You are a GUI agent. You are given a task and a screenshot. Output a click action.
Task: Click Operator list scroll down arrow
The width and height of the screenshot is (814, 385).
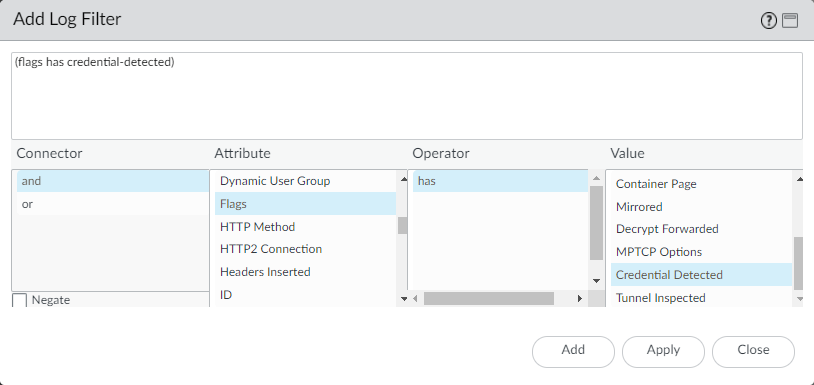coord(596,281)
